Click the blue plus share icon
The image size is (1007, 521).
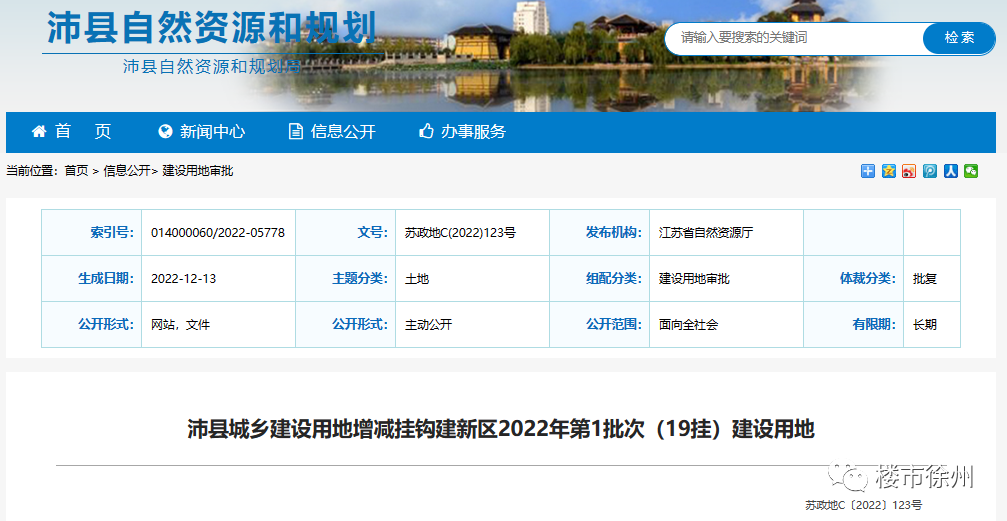[x=868, y=171]
